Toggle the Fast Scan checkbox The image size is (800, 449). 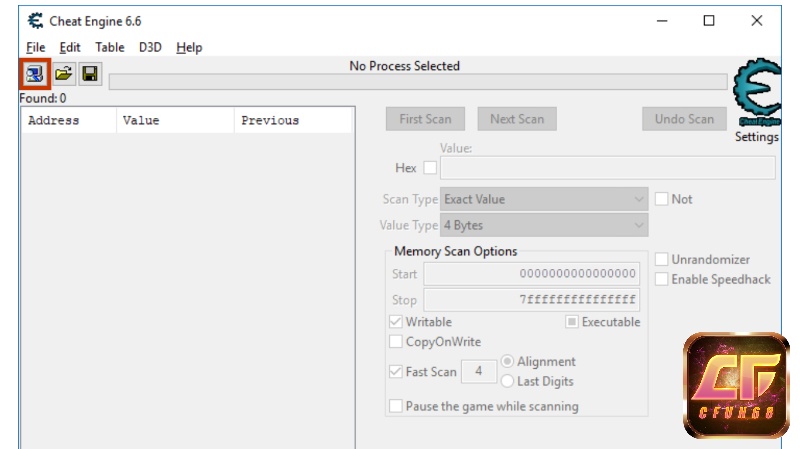coord(395,371)
